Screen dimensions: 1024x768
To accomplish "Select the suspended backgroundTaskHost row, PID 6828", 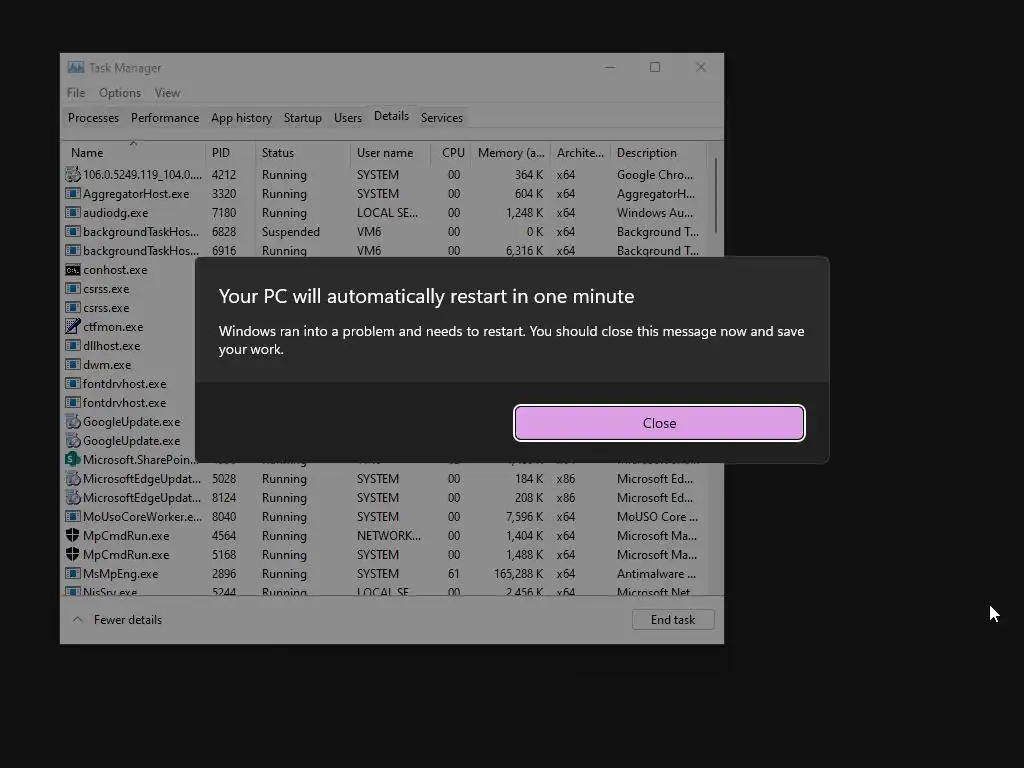I will [385, 232].
